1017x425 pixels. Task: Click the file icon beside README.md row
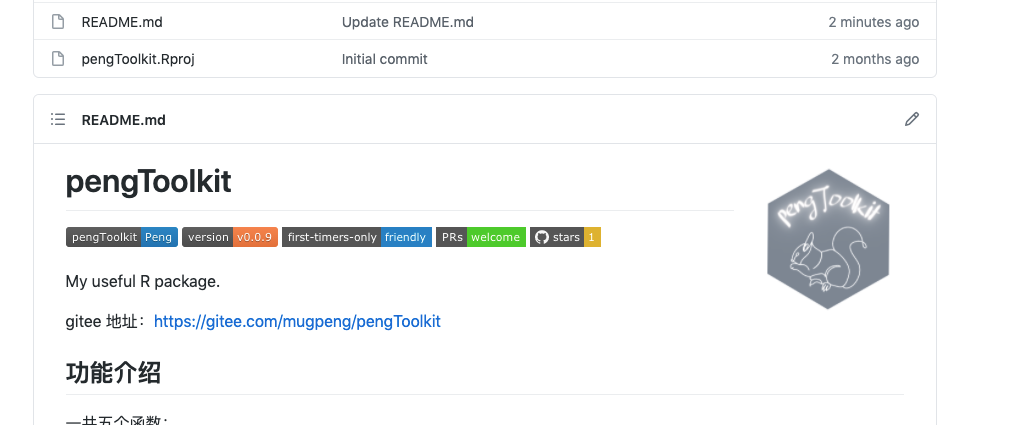pyautogui.click(x=58, y=22)
